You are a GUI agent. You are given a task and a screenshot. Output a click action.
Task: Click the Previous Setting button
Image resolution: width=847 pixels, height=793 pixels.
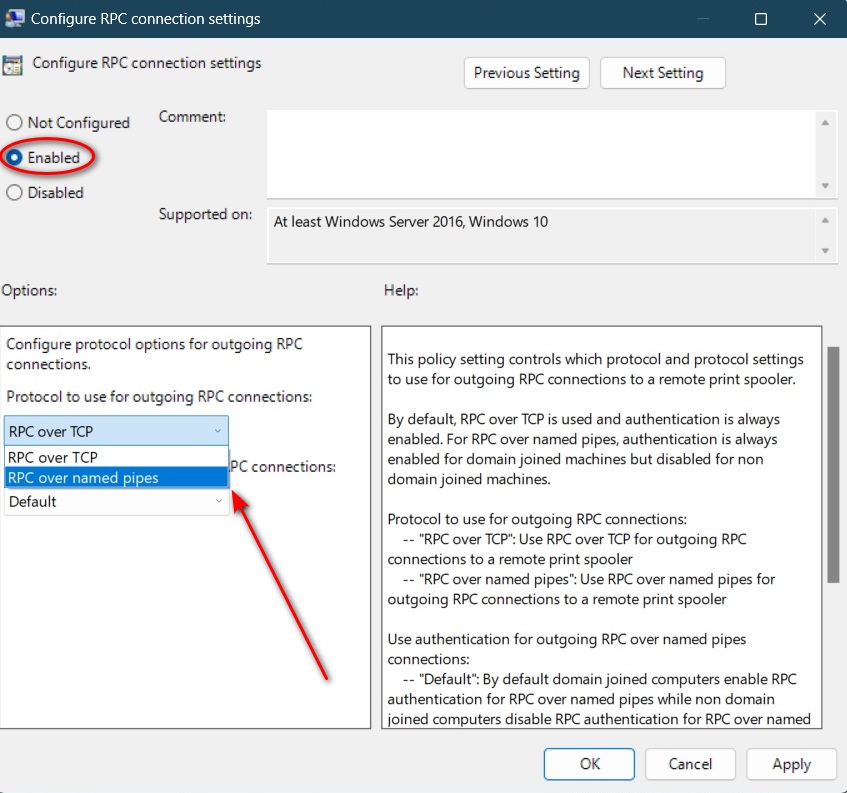point(526,73)
